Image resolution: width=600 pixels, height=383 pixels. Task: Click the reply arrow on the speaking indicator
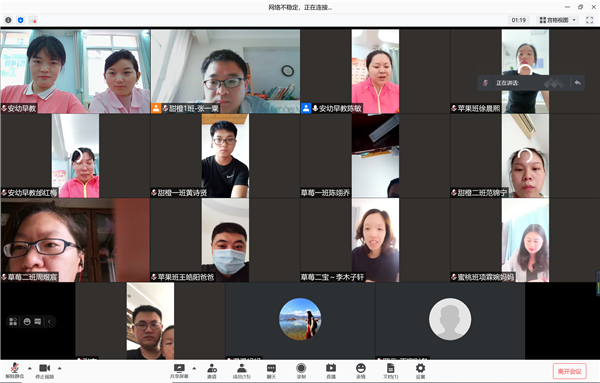(577, 83)
